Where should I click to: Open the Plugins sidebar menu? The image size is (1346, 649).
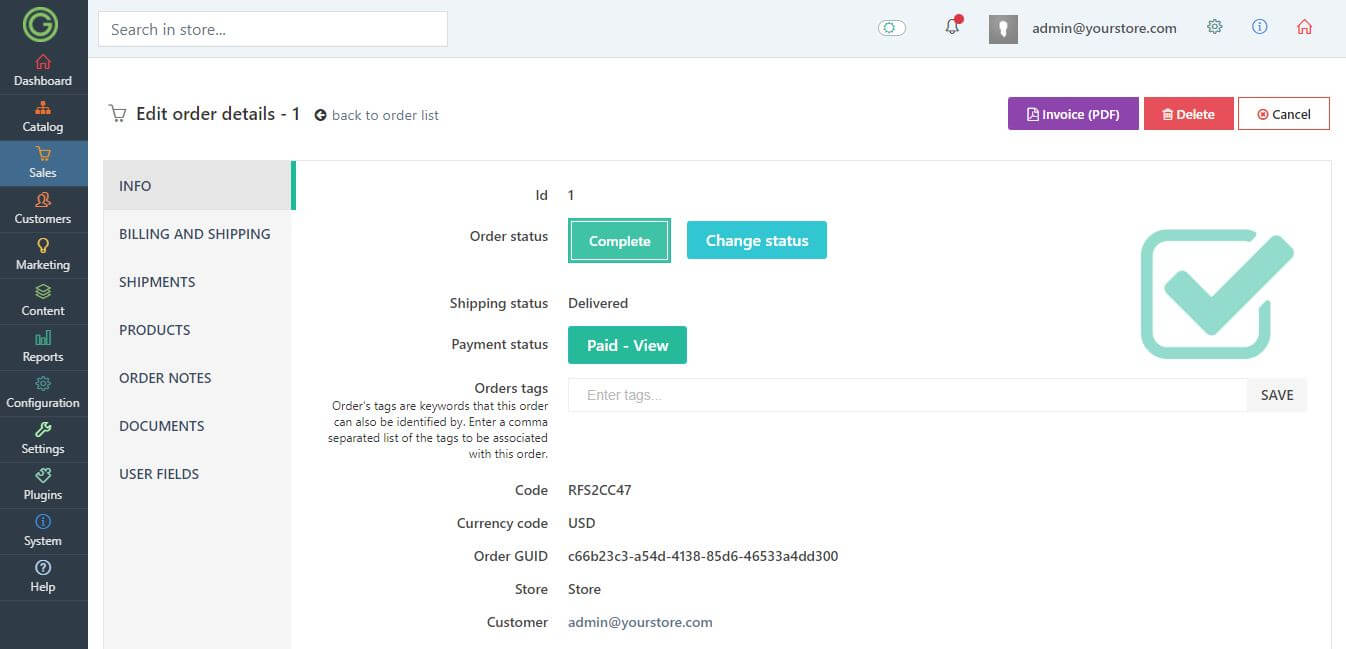click(x=43, y=485)
